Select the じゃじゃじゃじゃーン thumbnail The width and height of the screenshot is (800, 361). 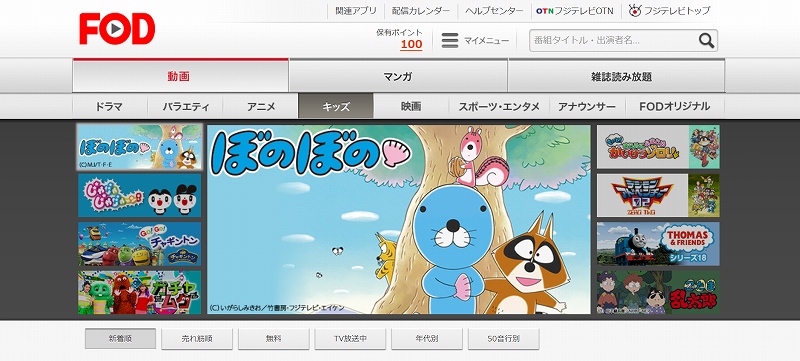click(x=139, y=195)
